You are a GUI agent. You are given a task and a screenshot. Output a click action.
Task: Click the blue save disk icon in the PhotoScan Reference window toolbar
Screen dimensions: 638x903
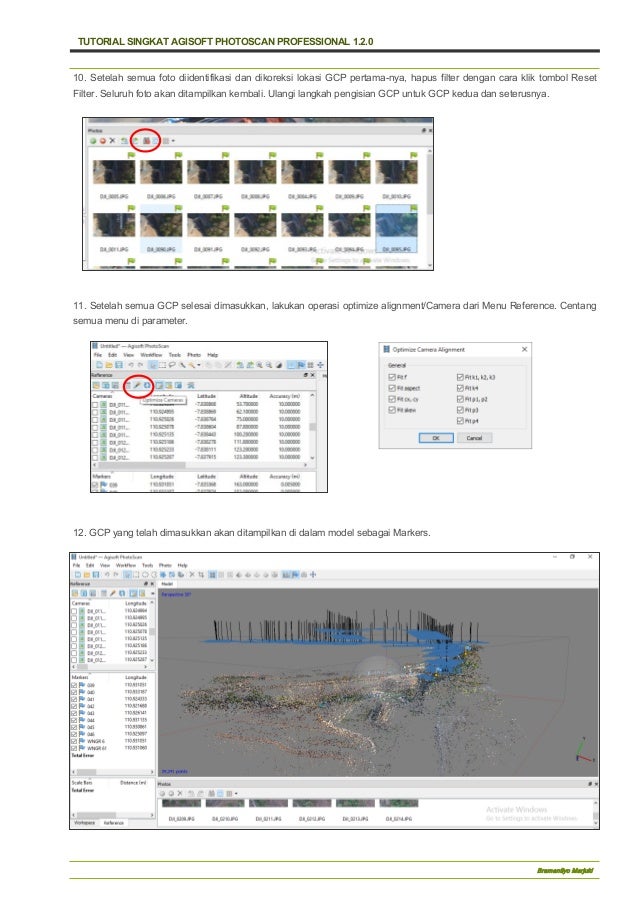coord(119,365)
